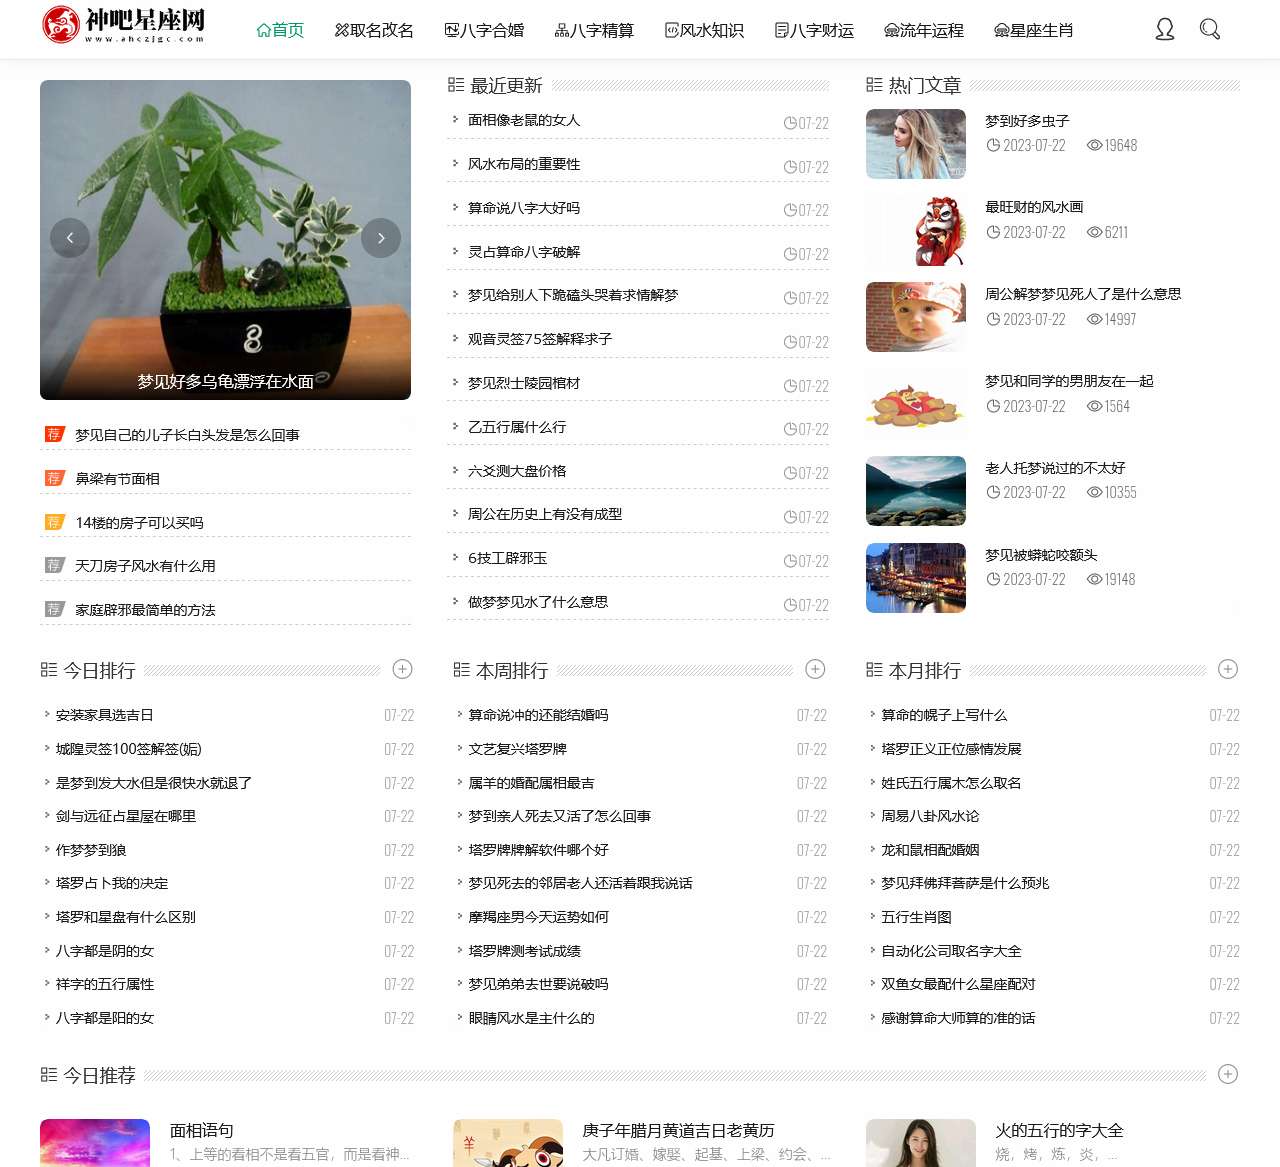Expand more of 今日排行 with plus icon
This screenshot has height=1167, width=1280.
click(x=403, y=669)
